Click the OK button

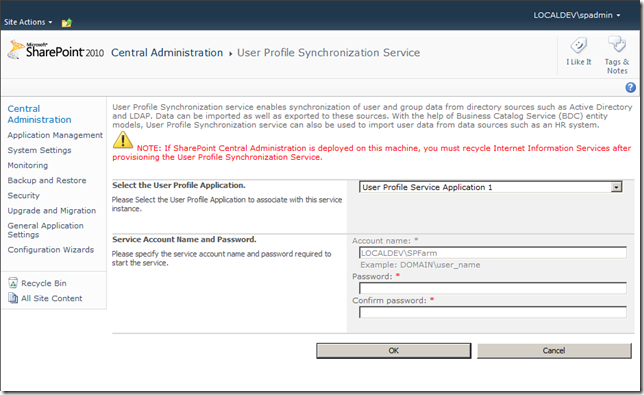[x=393, y=351]
